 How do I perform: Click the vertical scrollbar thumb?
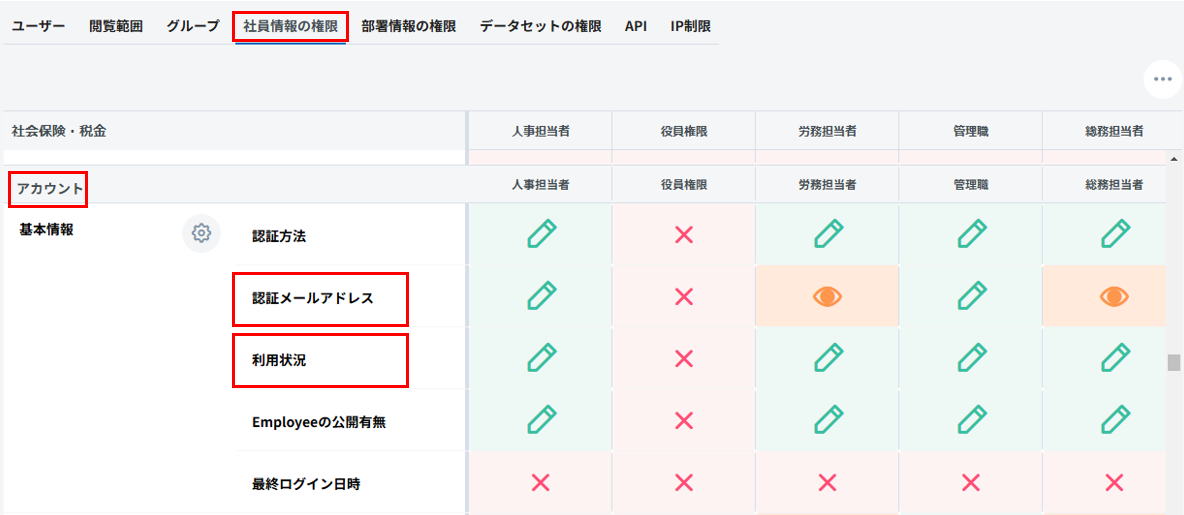pos(1174,362)
